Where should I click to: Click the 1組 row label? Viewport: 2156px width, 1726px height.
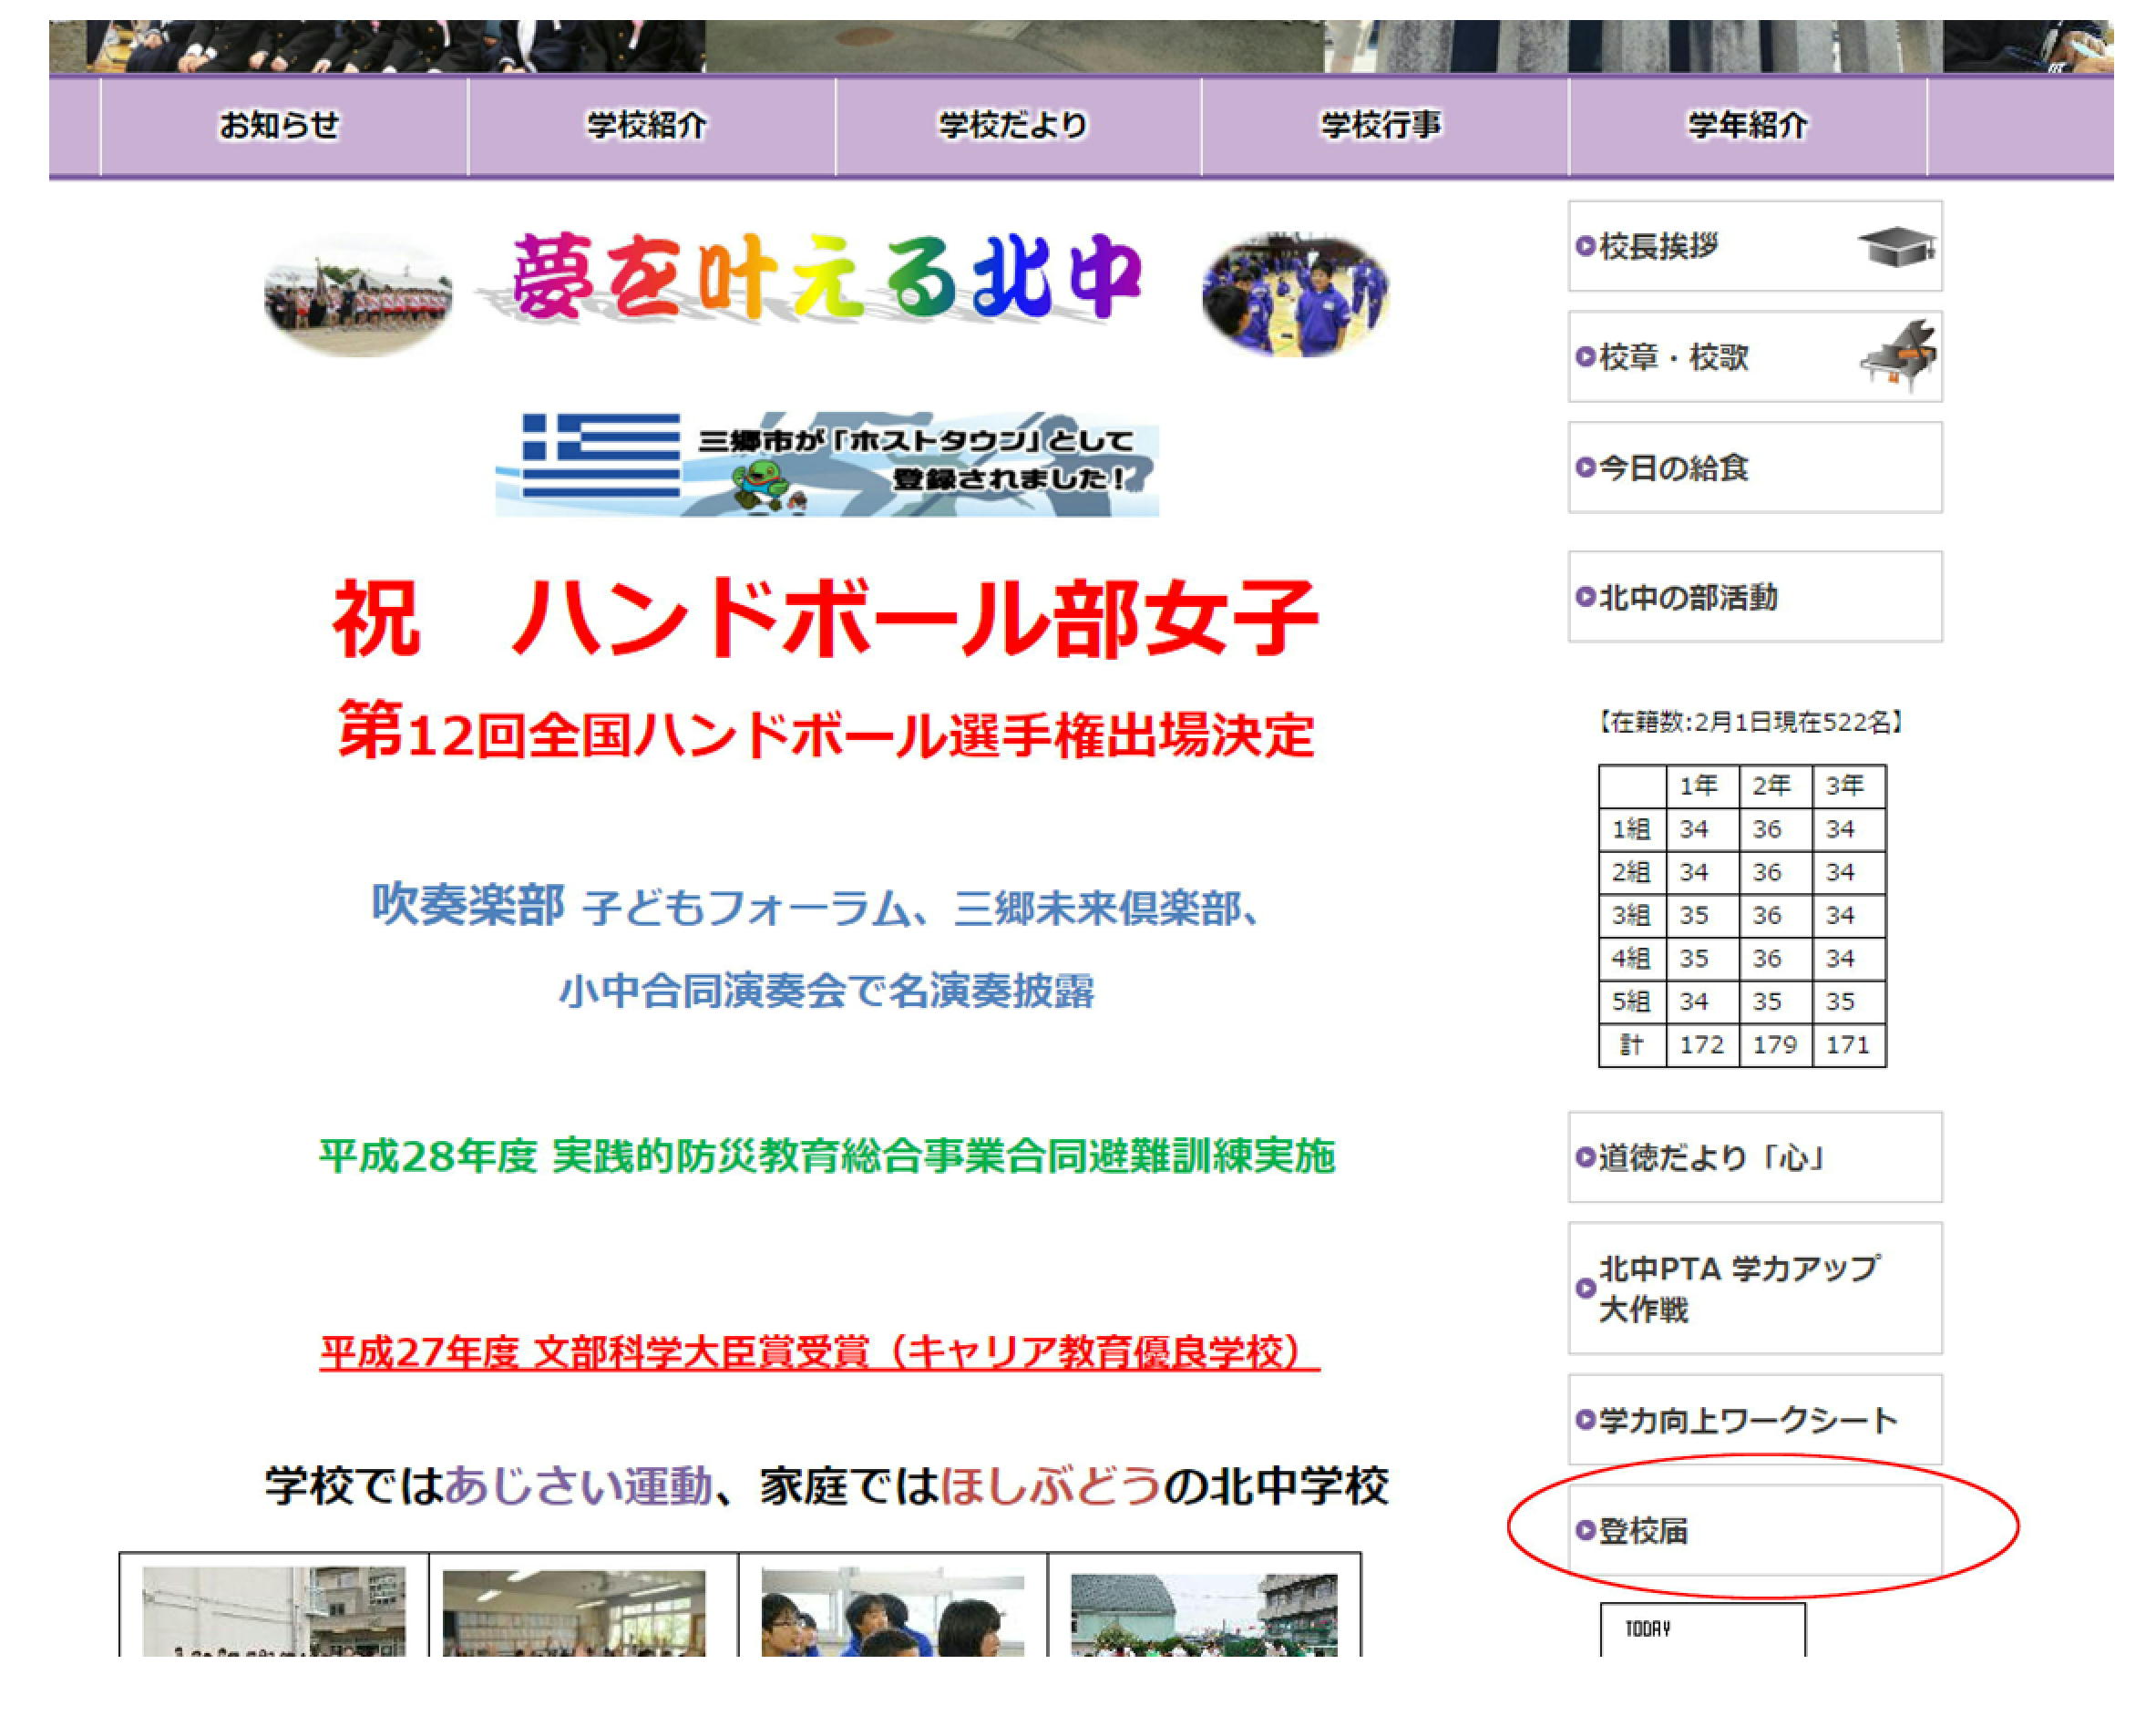(x=1632, y=829)
